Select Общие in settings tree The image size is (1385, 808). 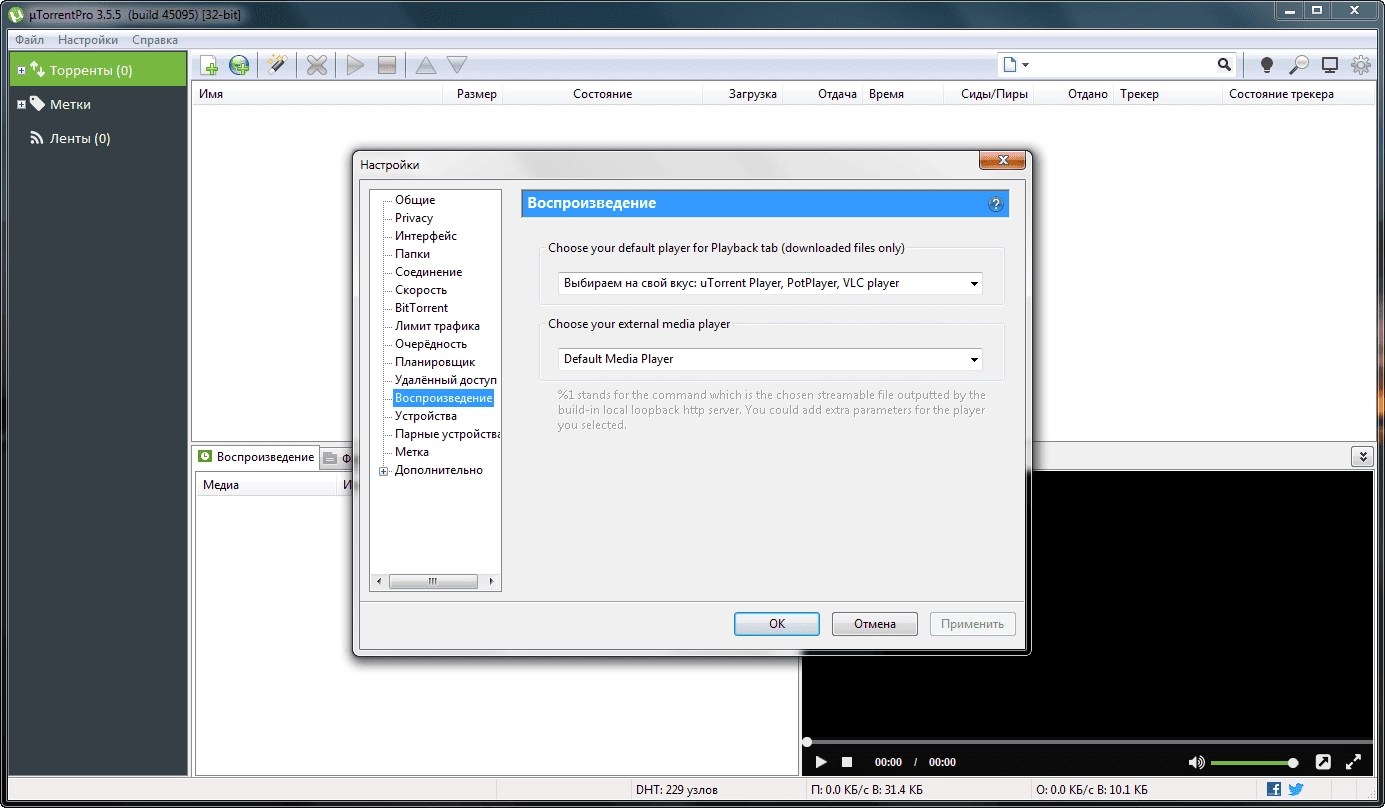[415, 200]
